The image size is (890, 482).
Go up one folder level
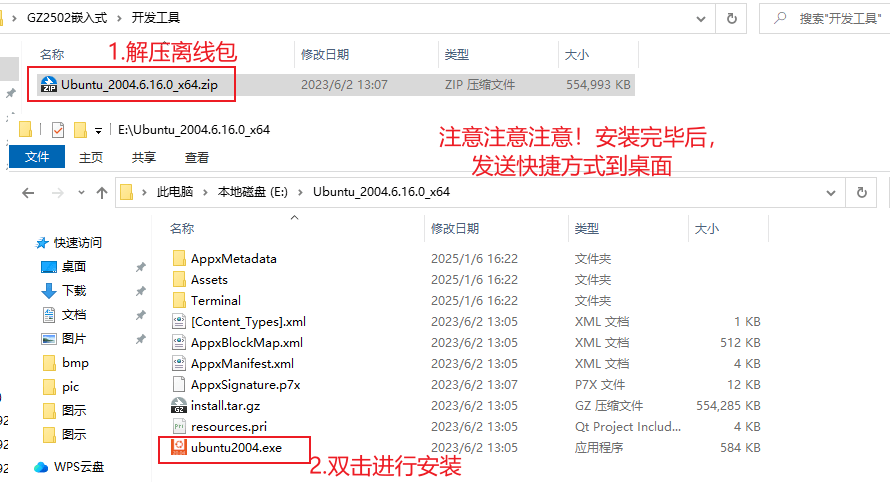click(x=102, y=193)
